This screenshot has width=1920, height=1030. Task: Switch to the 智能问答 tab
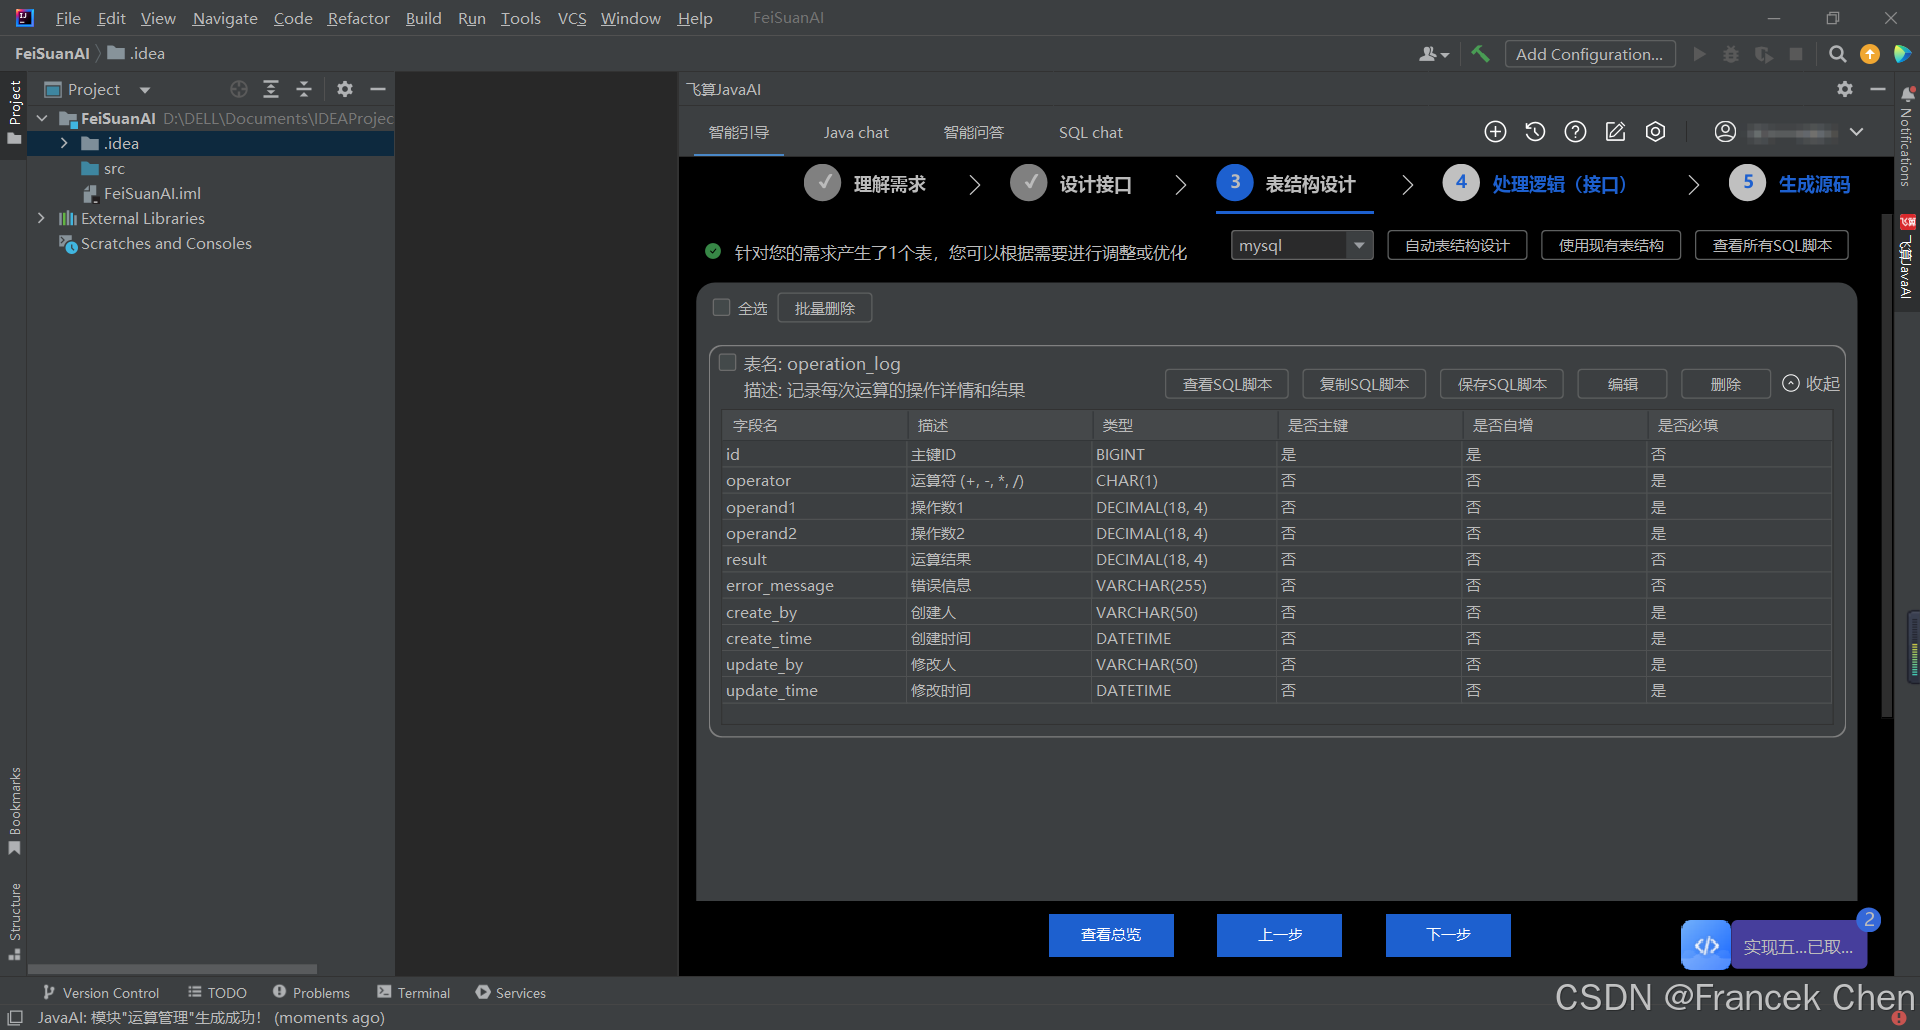click(973, 132)
